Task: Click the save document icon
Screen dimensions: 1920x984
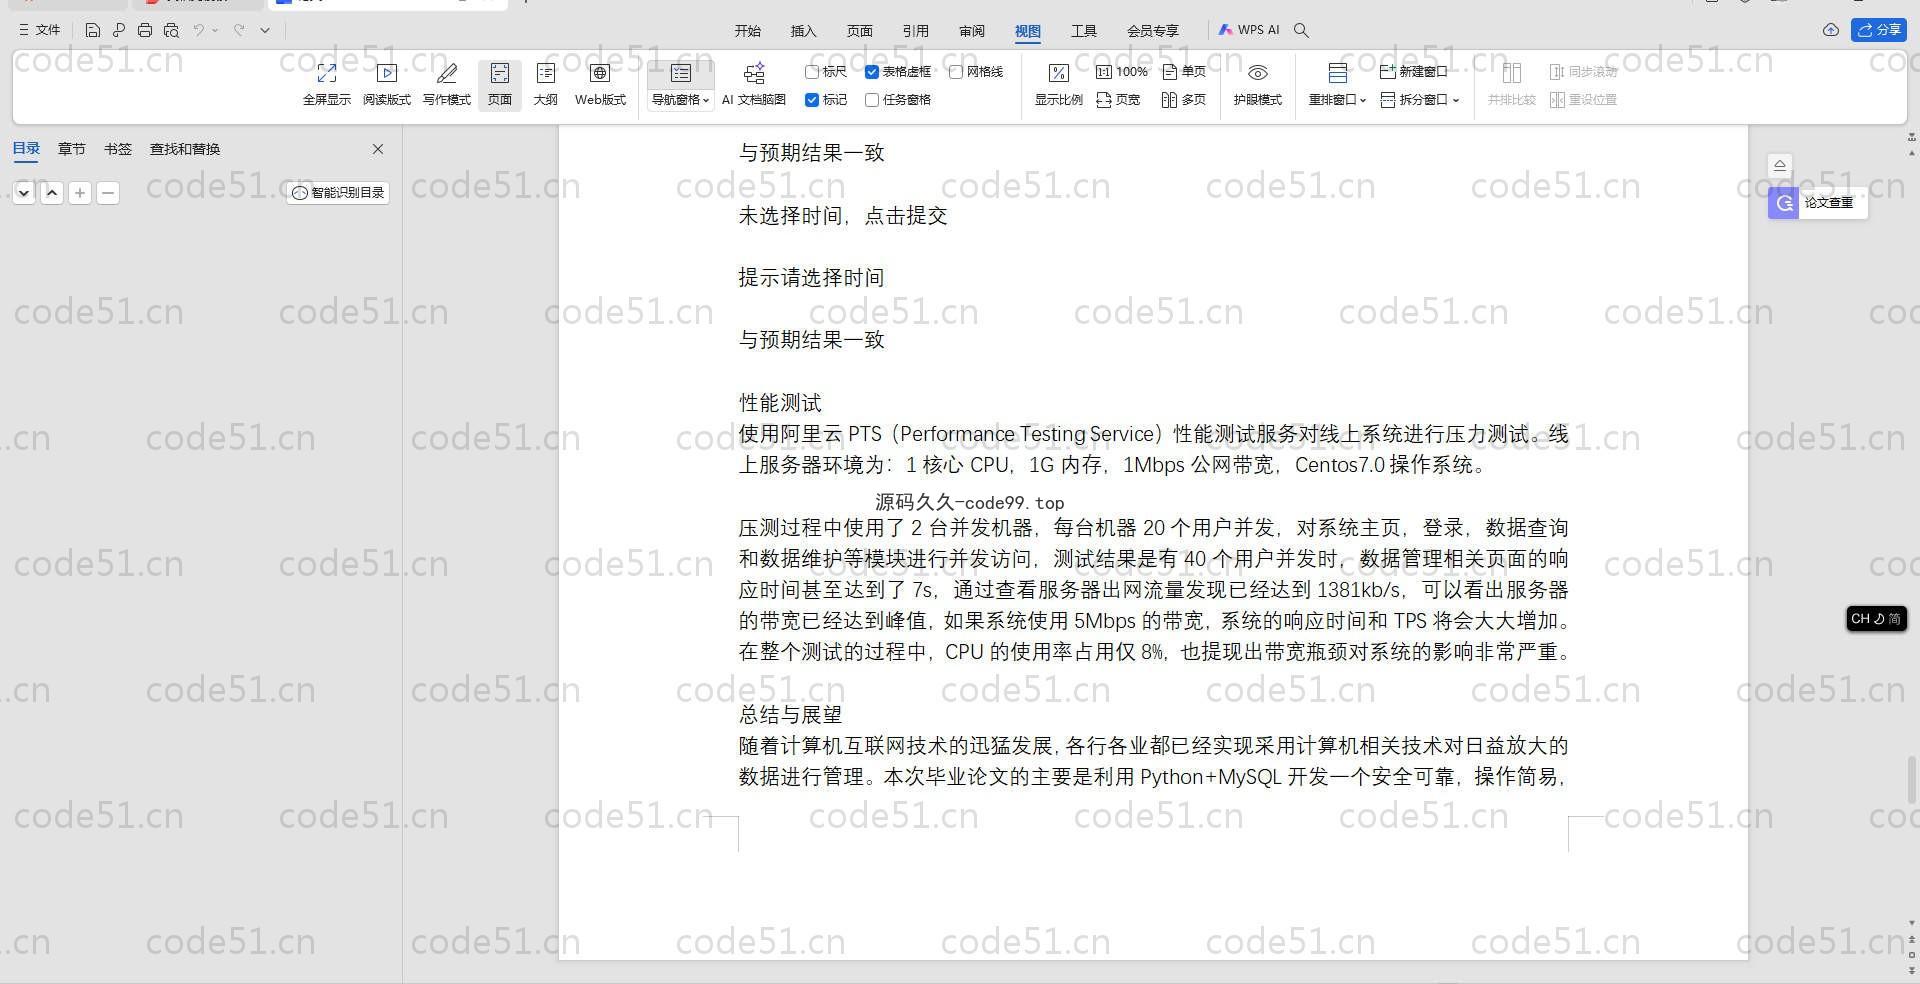Action: coord(92,30)
